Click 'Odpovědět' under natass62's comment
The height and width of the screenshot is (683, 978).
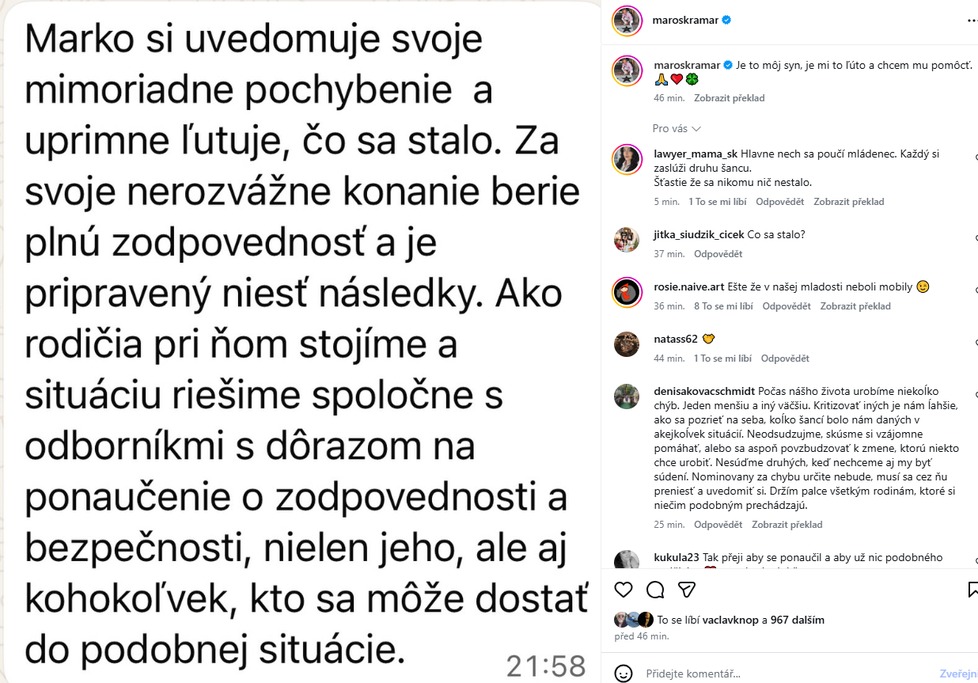pos(785,358)
